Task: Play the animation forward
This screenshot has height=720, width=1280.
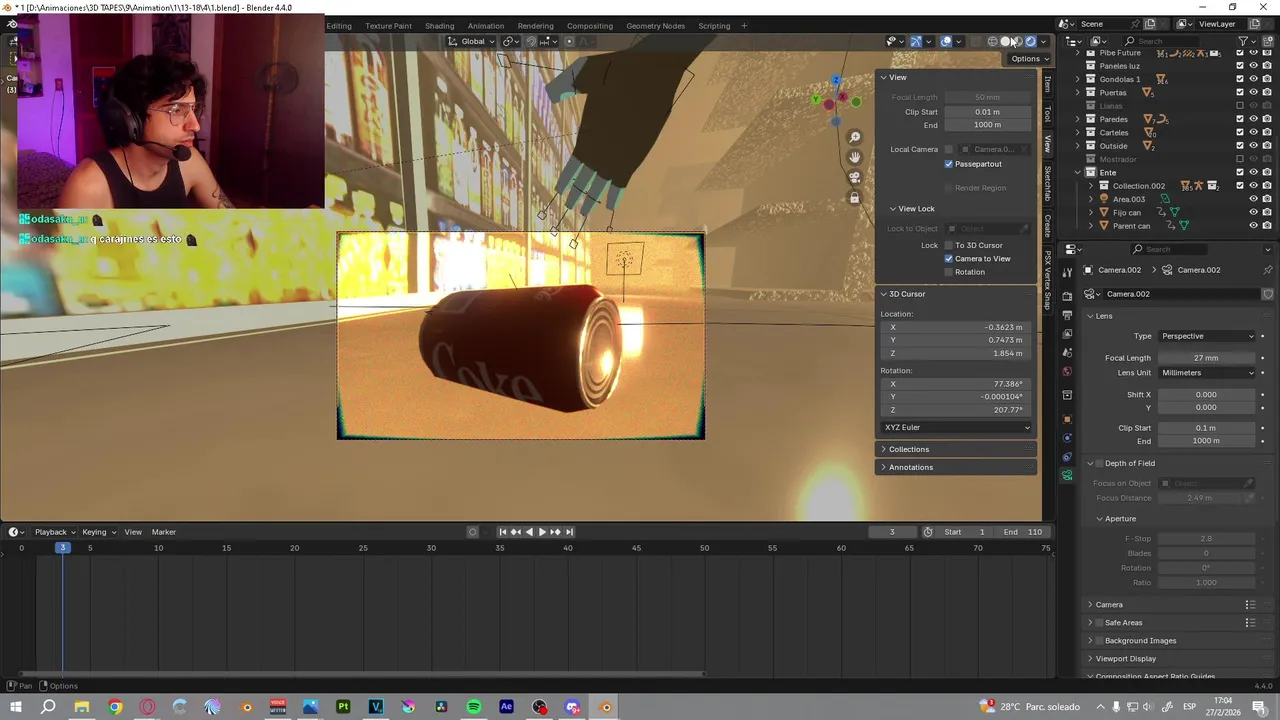Action: click(x=542, y=532)
